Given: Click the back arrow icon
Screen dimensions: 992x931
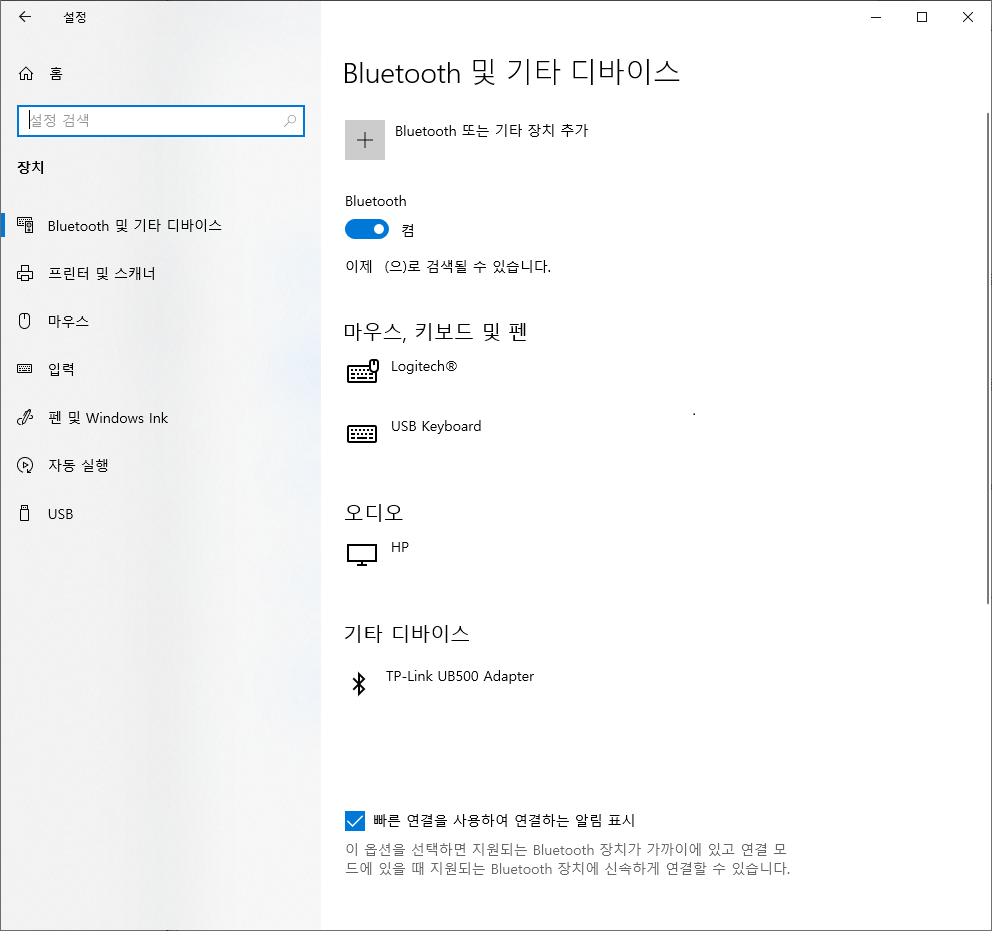Looking at the screenshot, I should 25,17.
